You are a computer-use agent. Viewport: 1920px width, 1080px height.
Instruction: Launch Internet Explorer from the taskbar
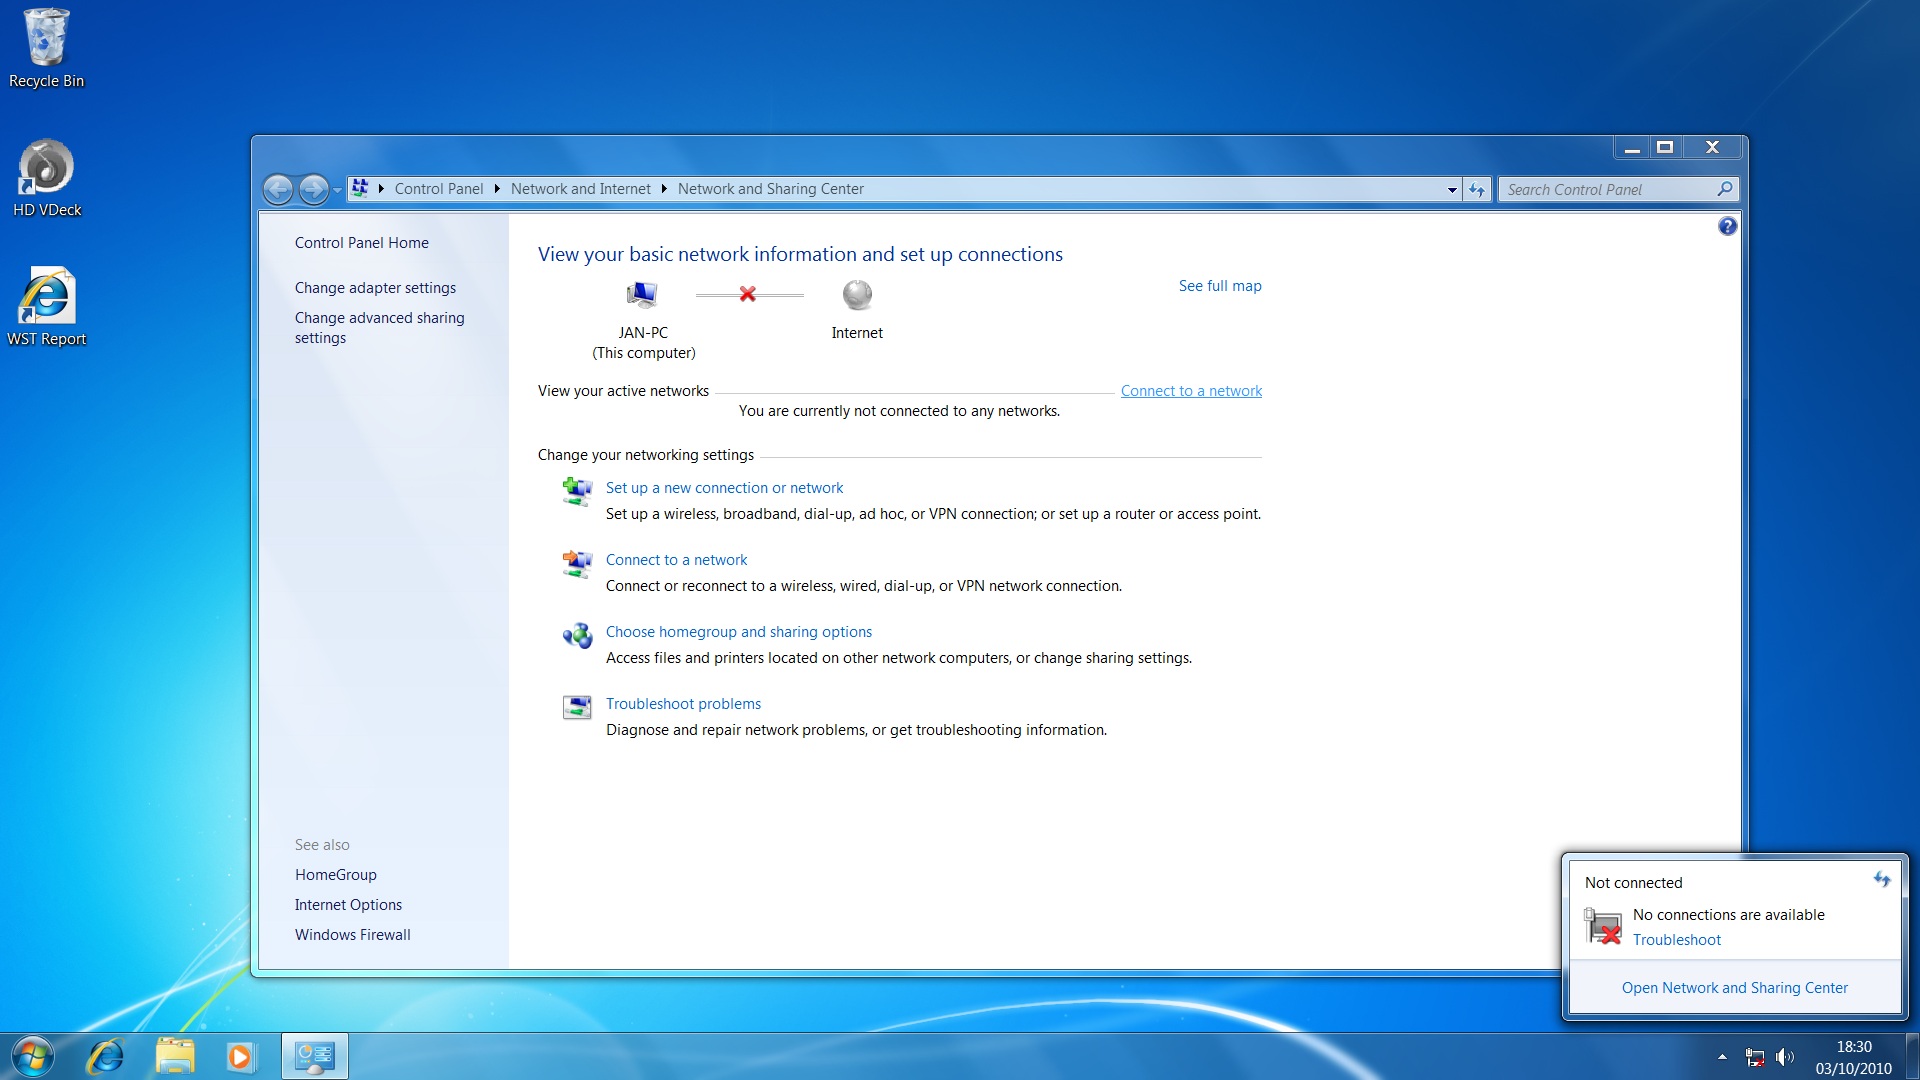(x=106, y=1056)
